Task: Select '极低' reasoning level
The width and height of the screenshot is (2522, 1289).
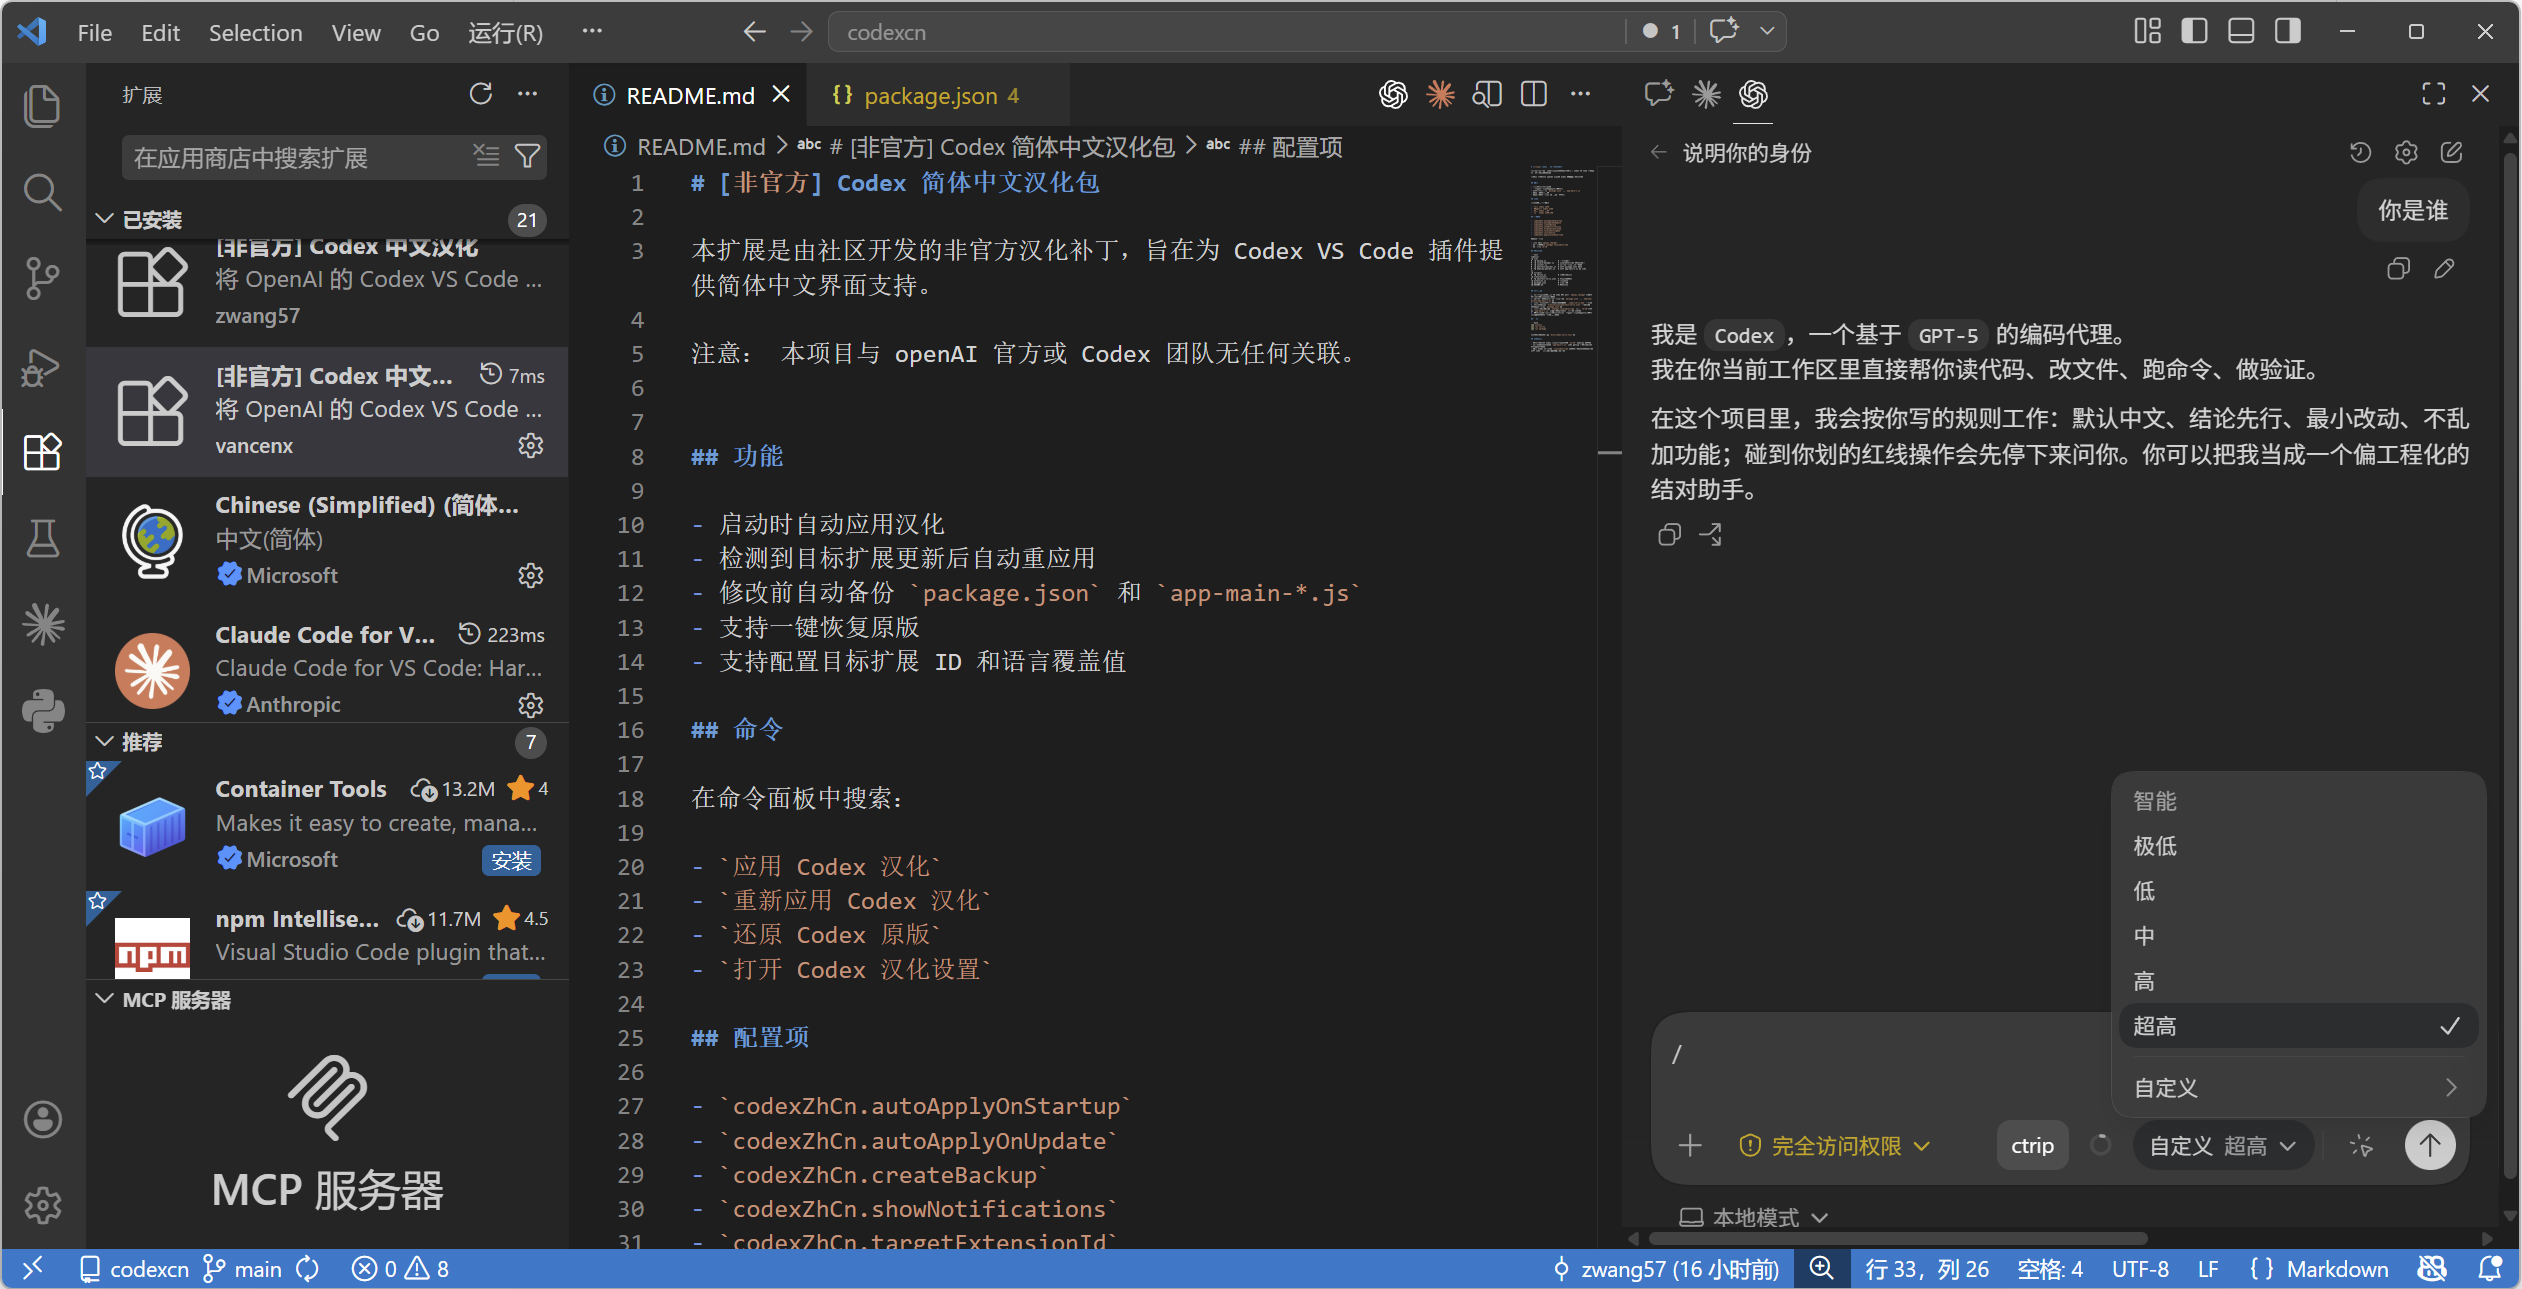Action: tap(2298, 846)
